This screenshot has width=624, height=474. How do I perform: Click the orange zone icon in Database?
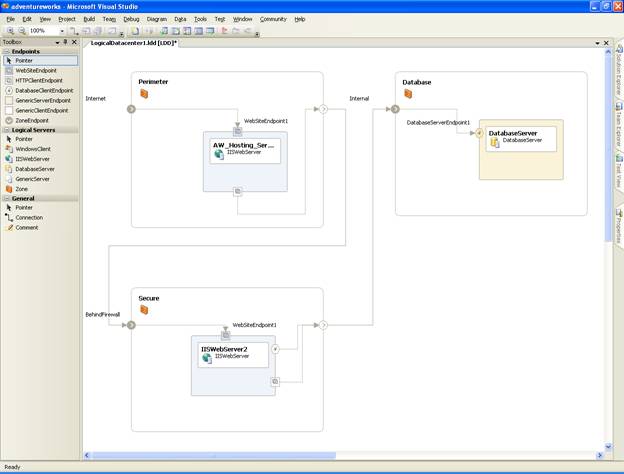[408, 94]
